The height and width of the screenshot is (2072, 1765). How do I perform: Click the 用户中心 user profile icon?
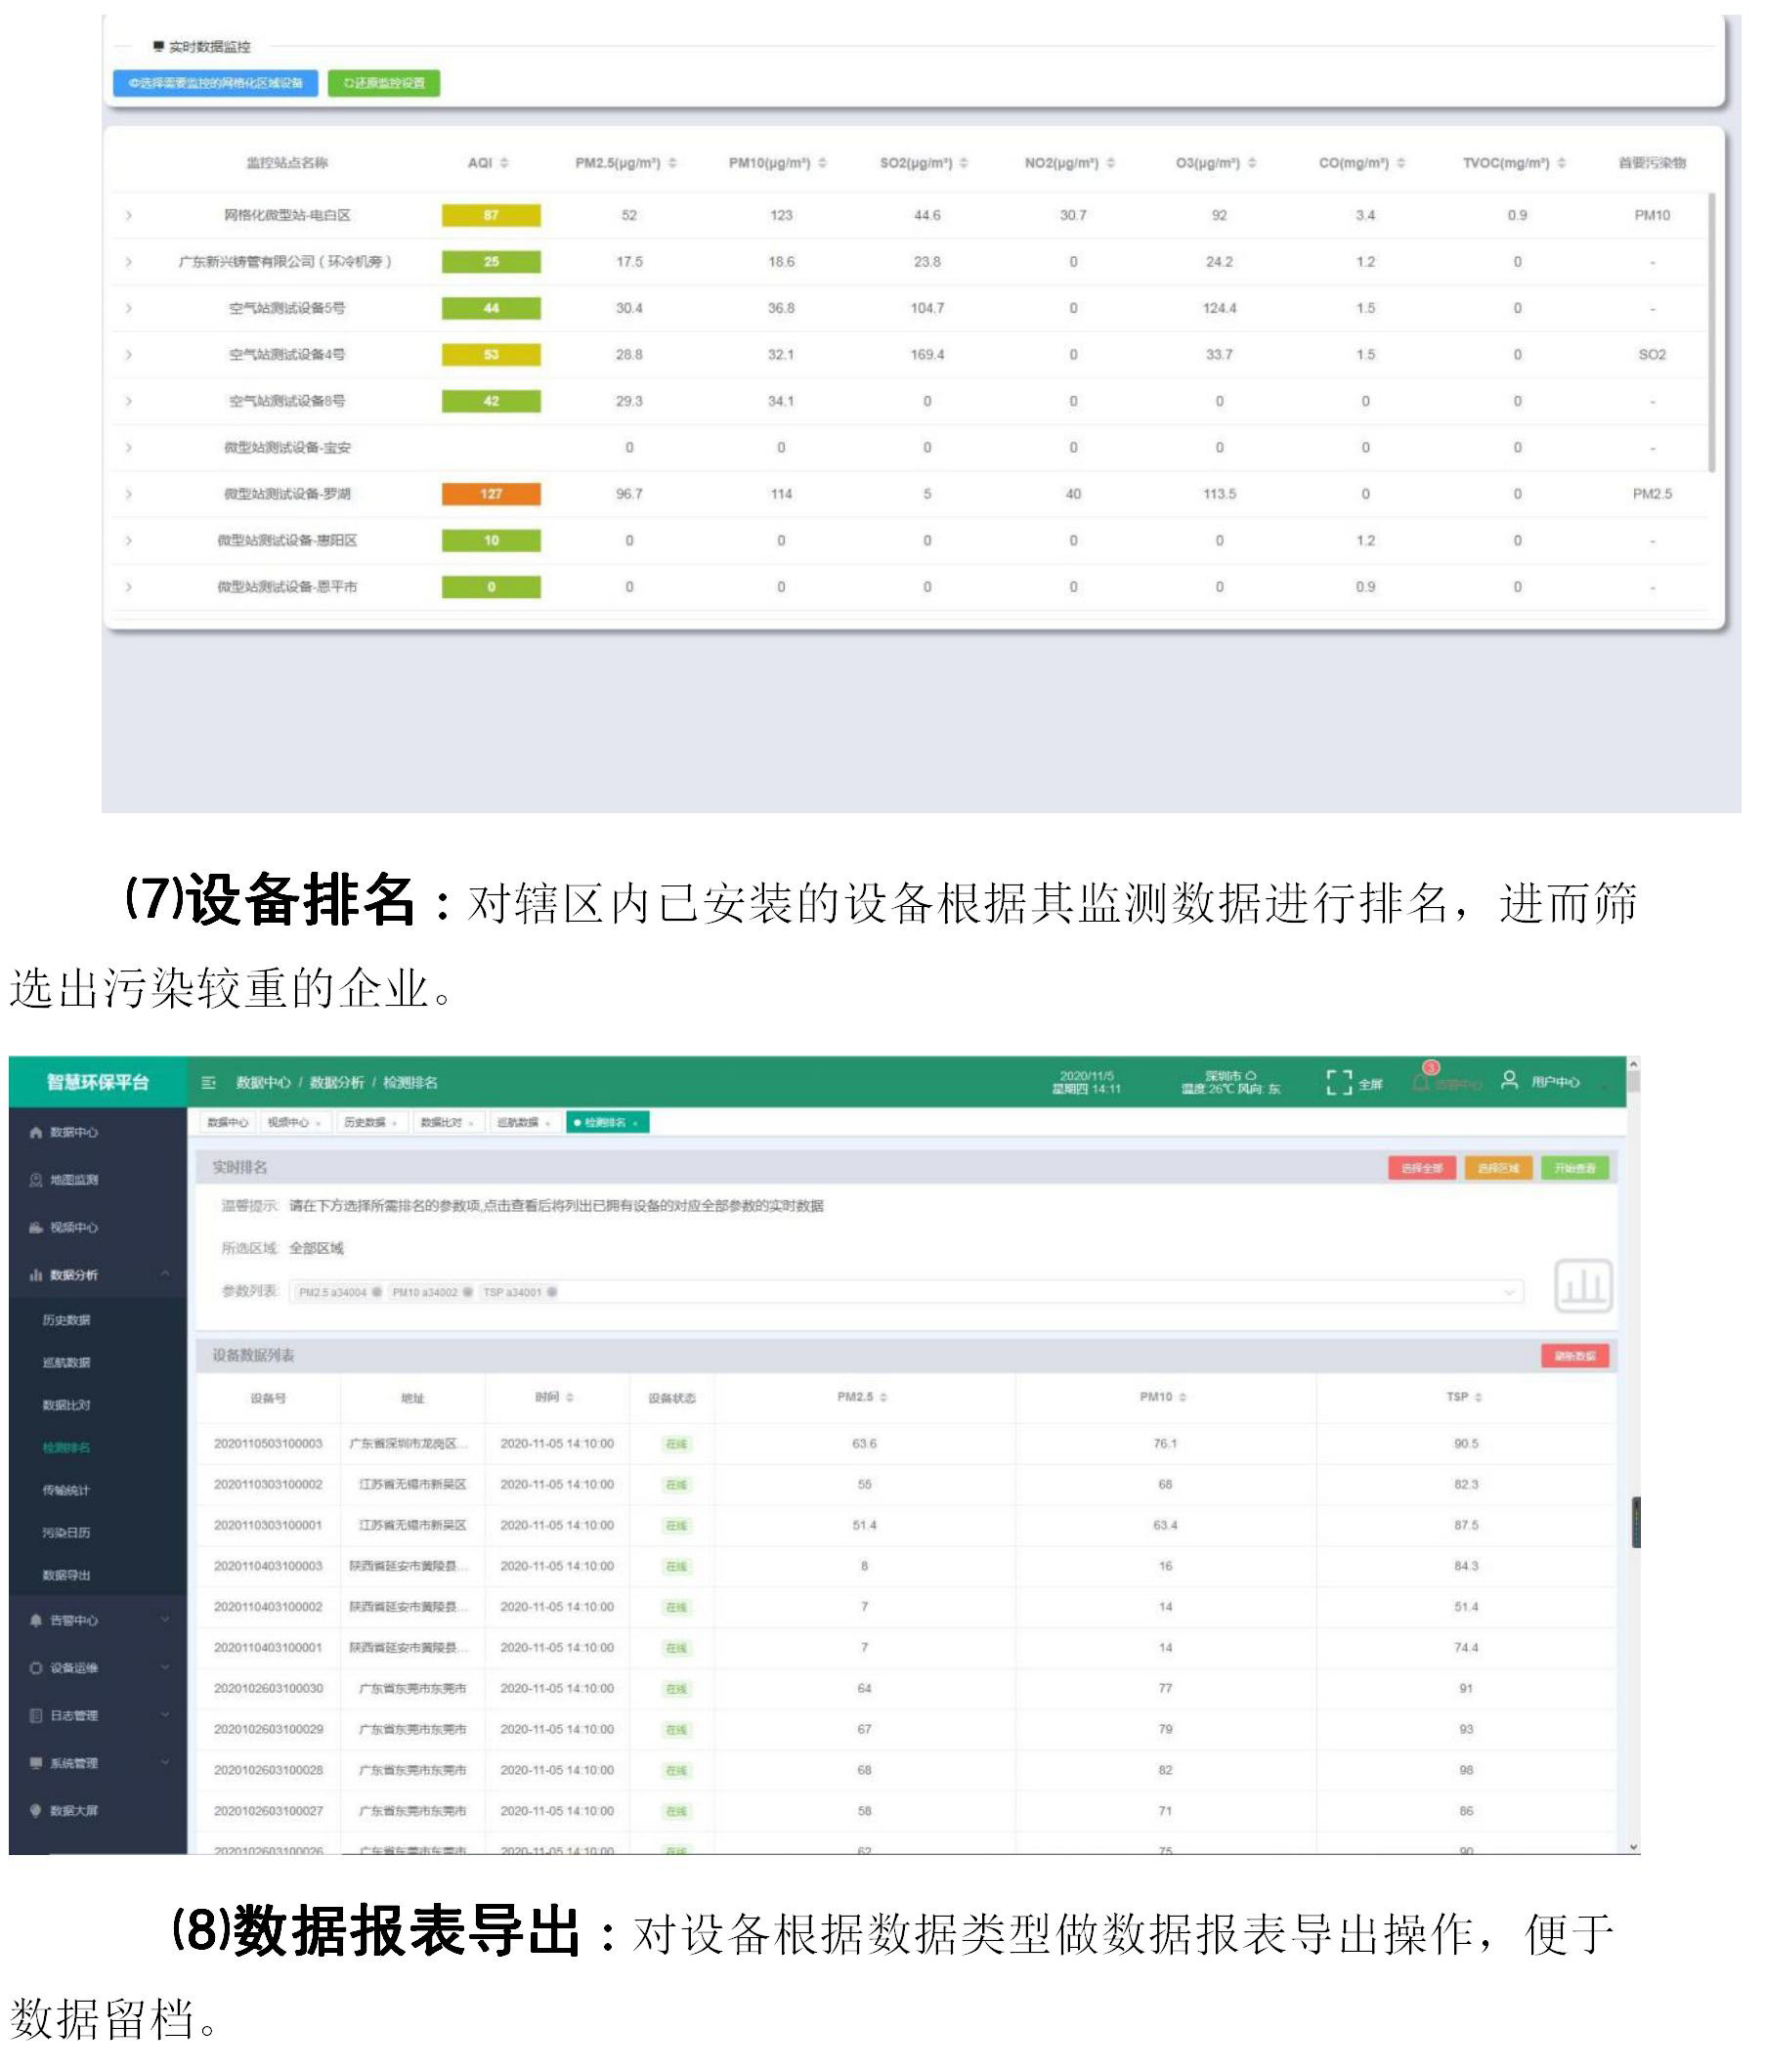tap(1509, 1080)
